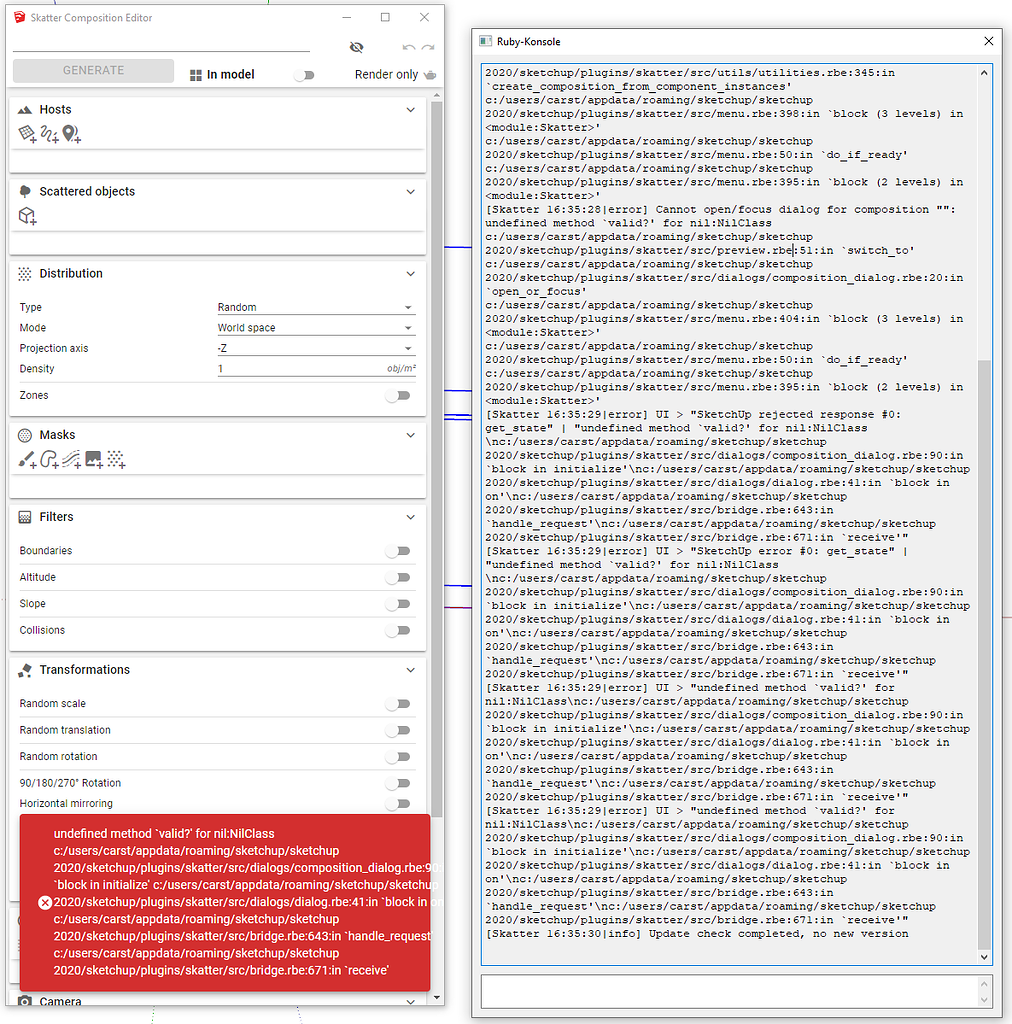Viewport: 1012px width, 1024px height.
Task: Add a curve host in the Hosts panel
Action: pyautogui.click(x=48, y=133)
